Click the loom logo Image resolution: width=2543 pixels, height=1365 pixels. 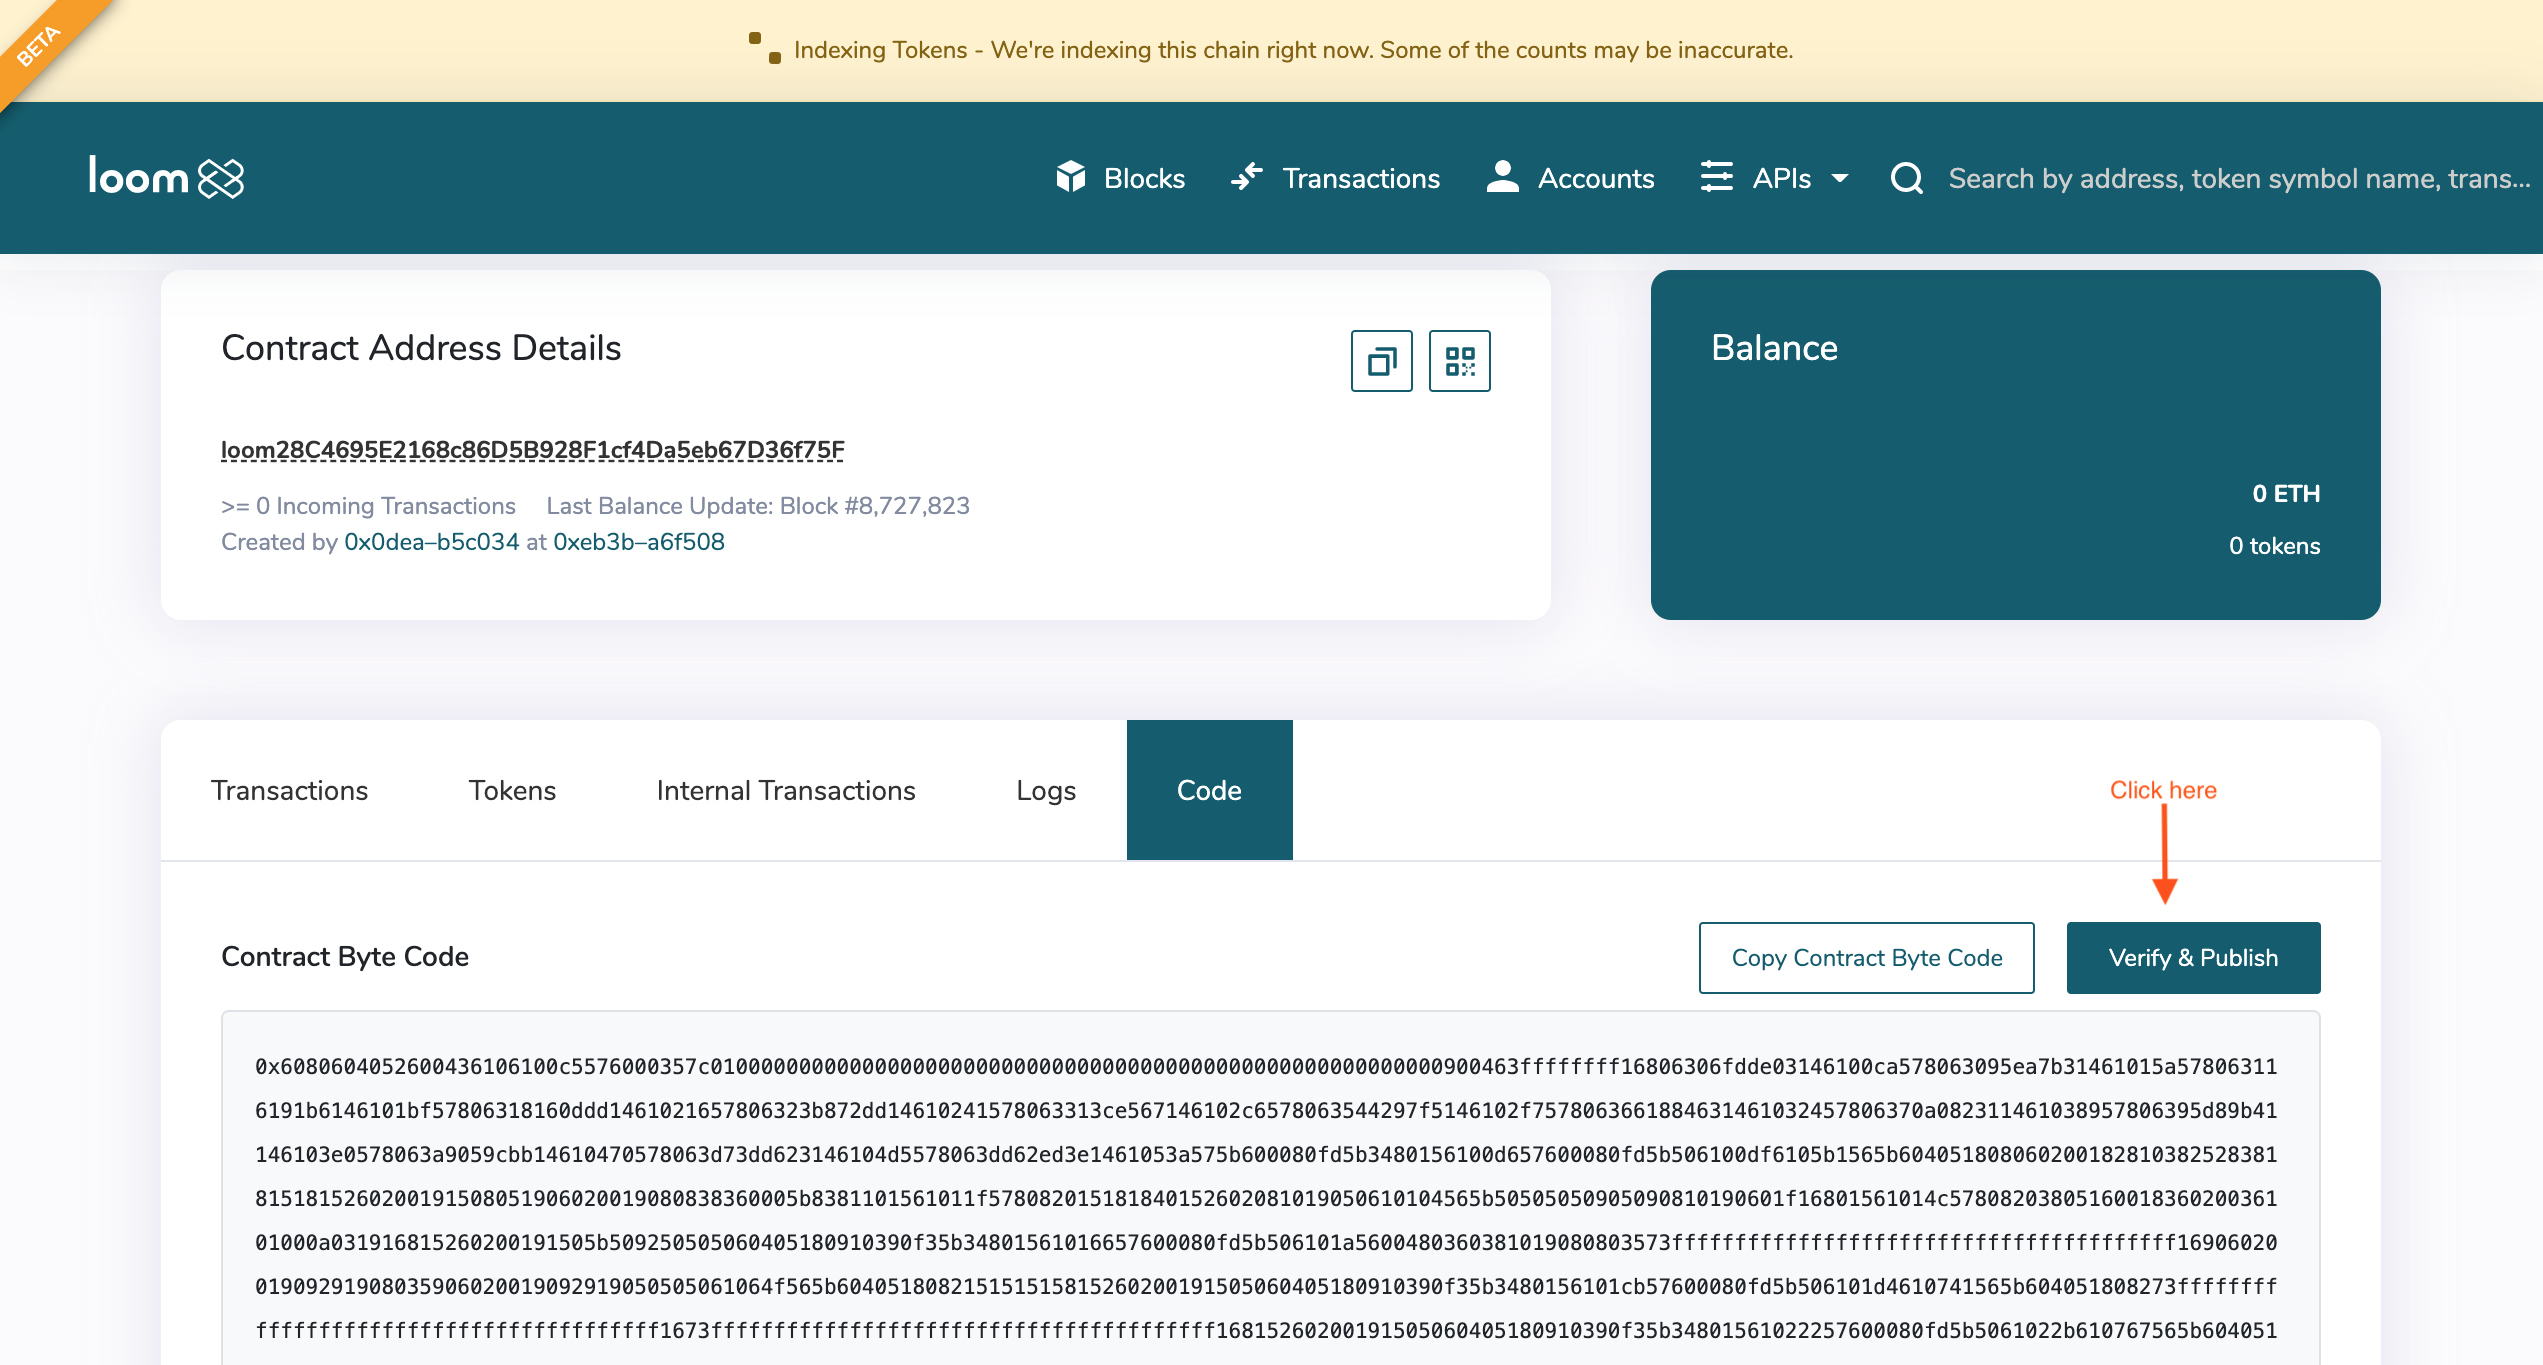[166, 178]
